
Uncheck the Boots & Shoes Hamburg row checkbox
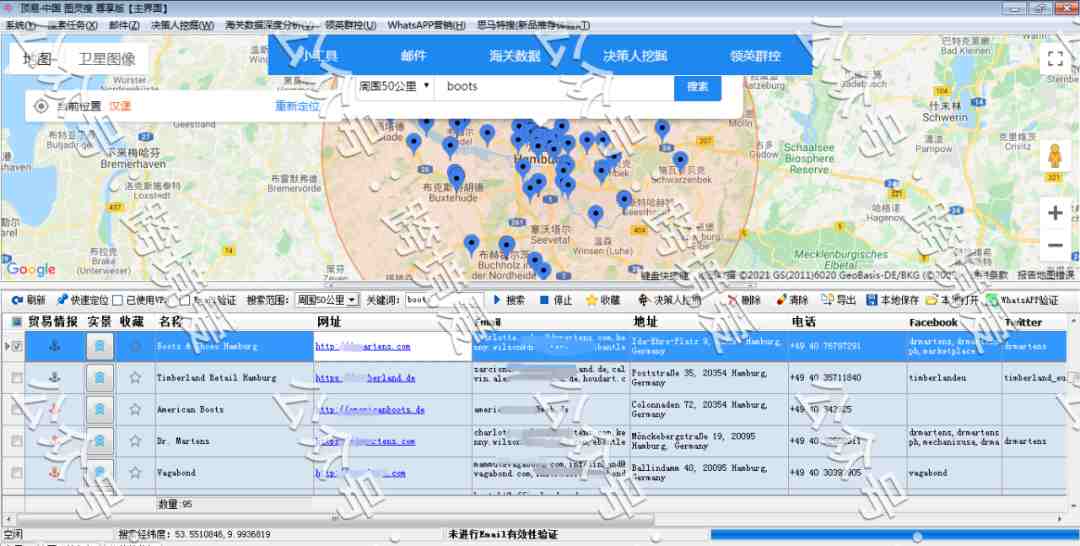tap(17, 346)
